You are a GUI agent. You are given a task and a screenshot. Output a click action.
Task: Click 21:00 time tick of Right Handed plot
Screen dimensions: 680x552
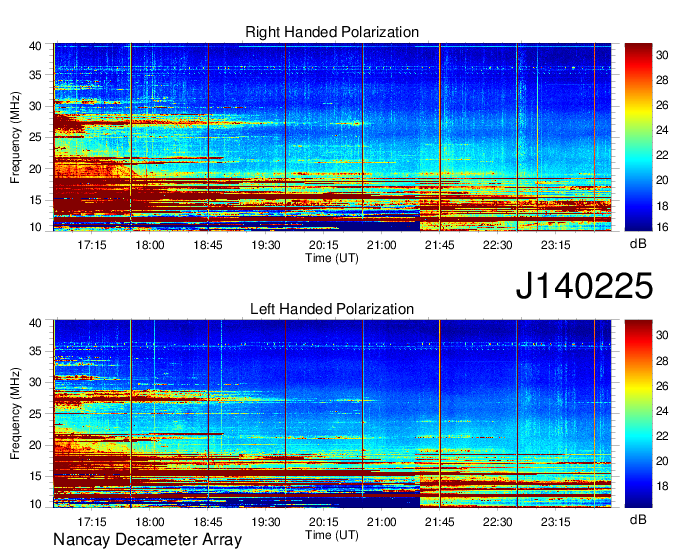coord(382,245)
